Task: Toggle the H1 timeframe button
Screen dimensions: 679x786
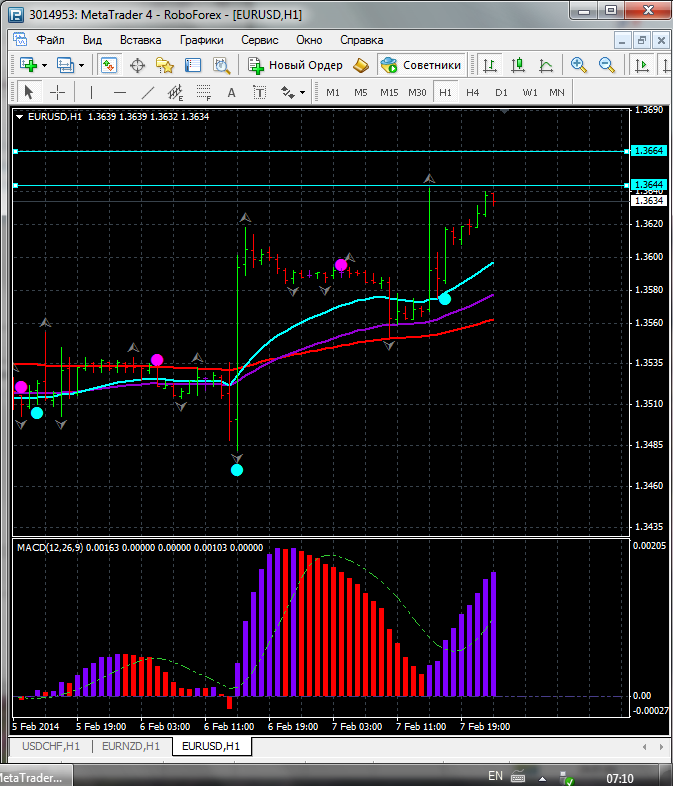Action: [445, 92]
